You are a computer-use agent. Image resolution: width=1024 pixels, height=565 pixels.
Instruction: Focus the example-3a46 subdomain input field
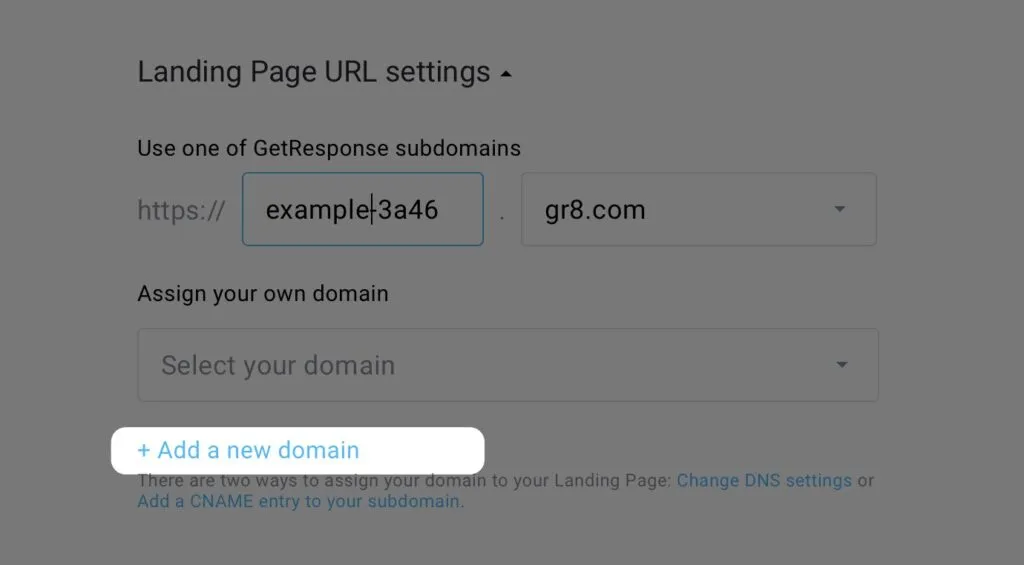(362, 209)
